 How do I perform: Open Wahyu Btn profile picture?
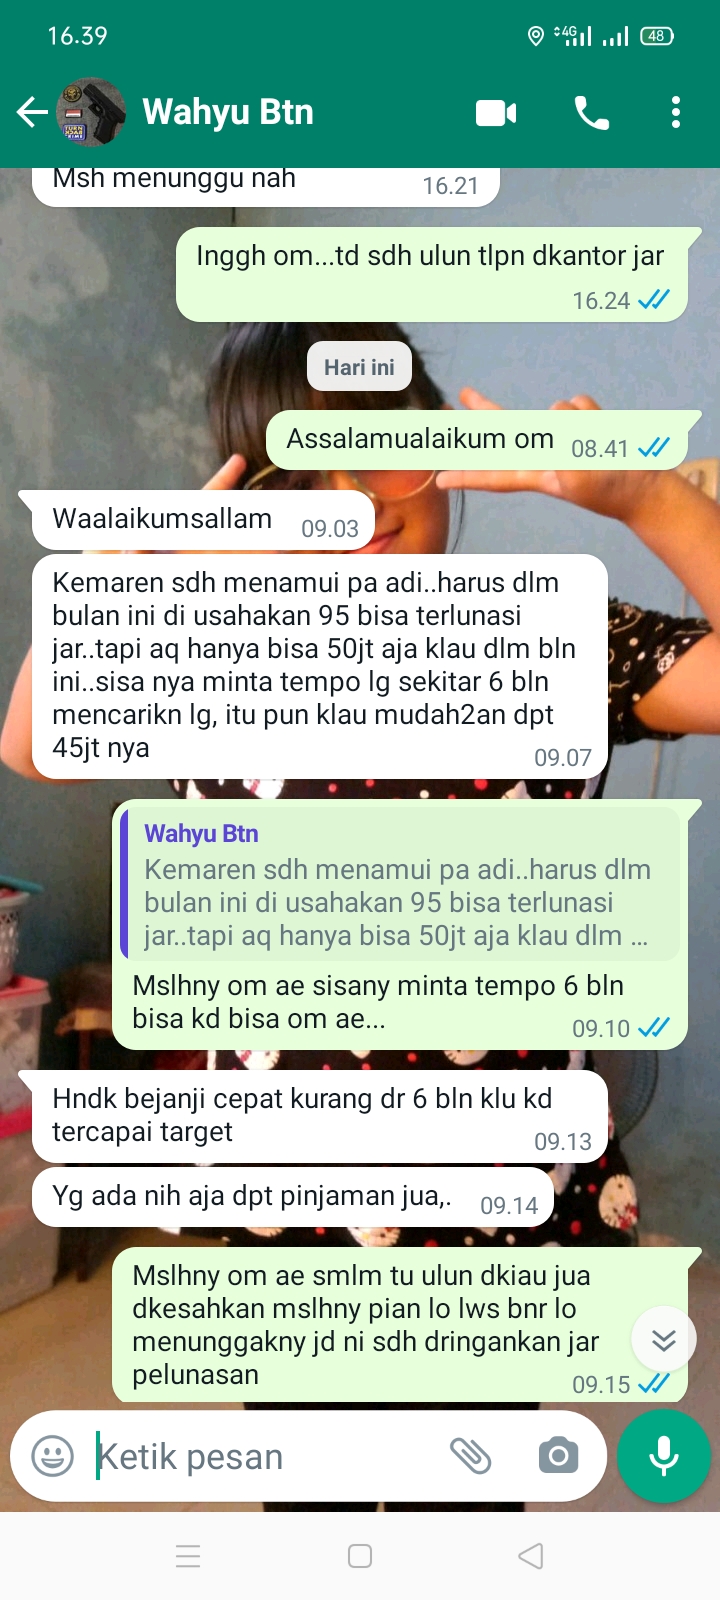coord(92,112)
